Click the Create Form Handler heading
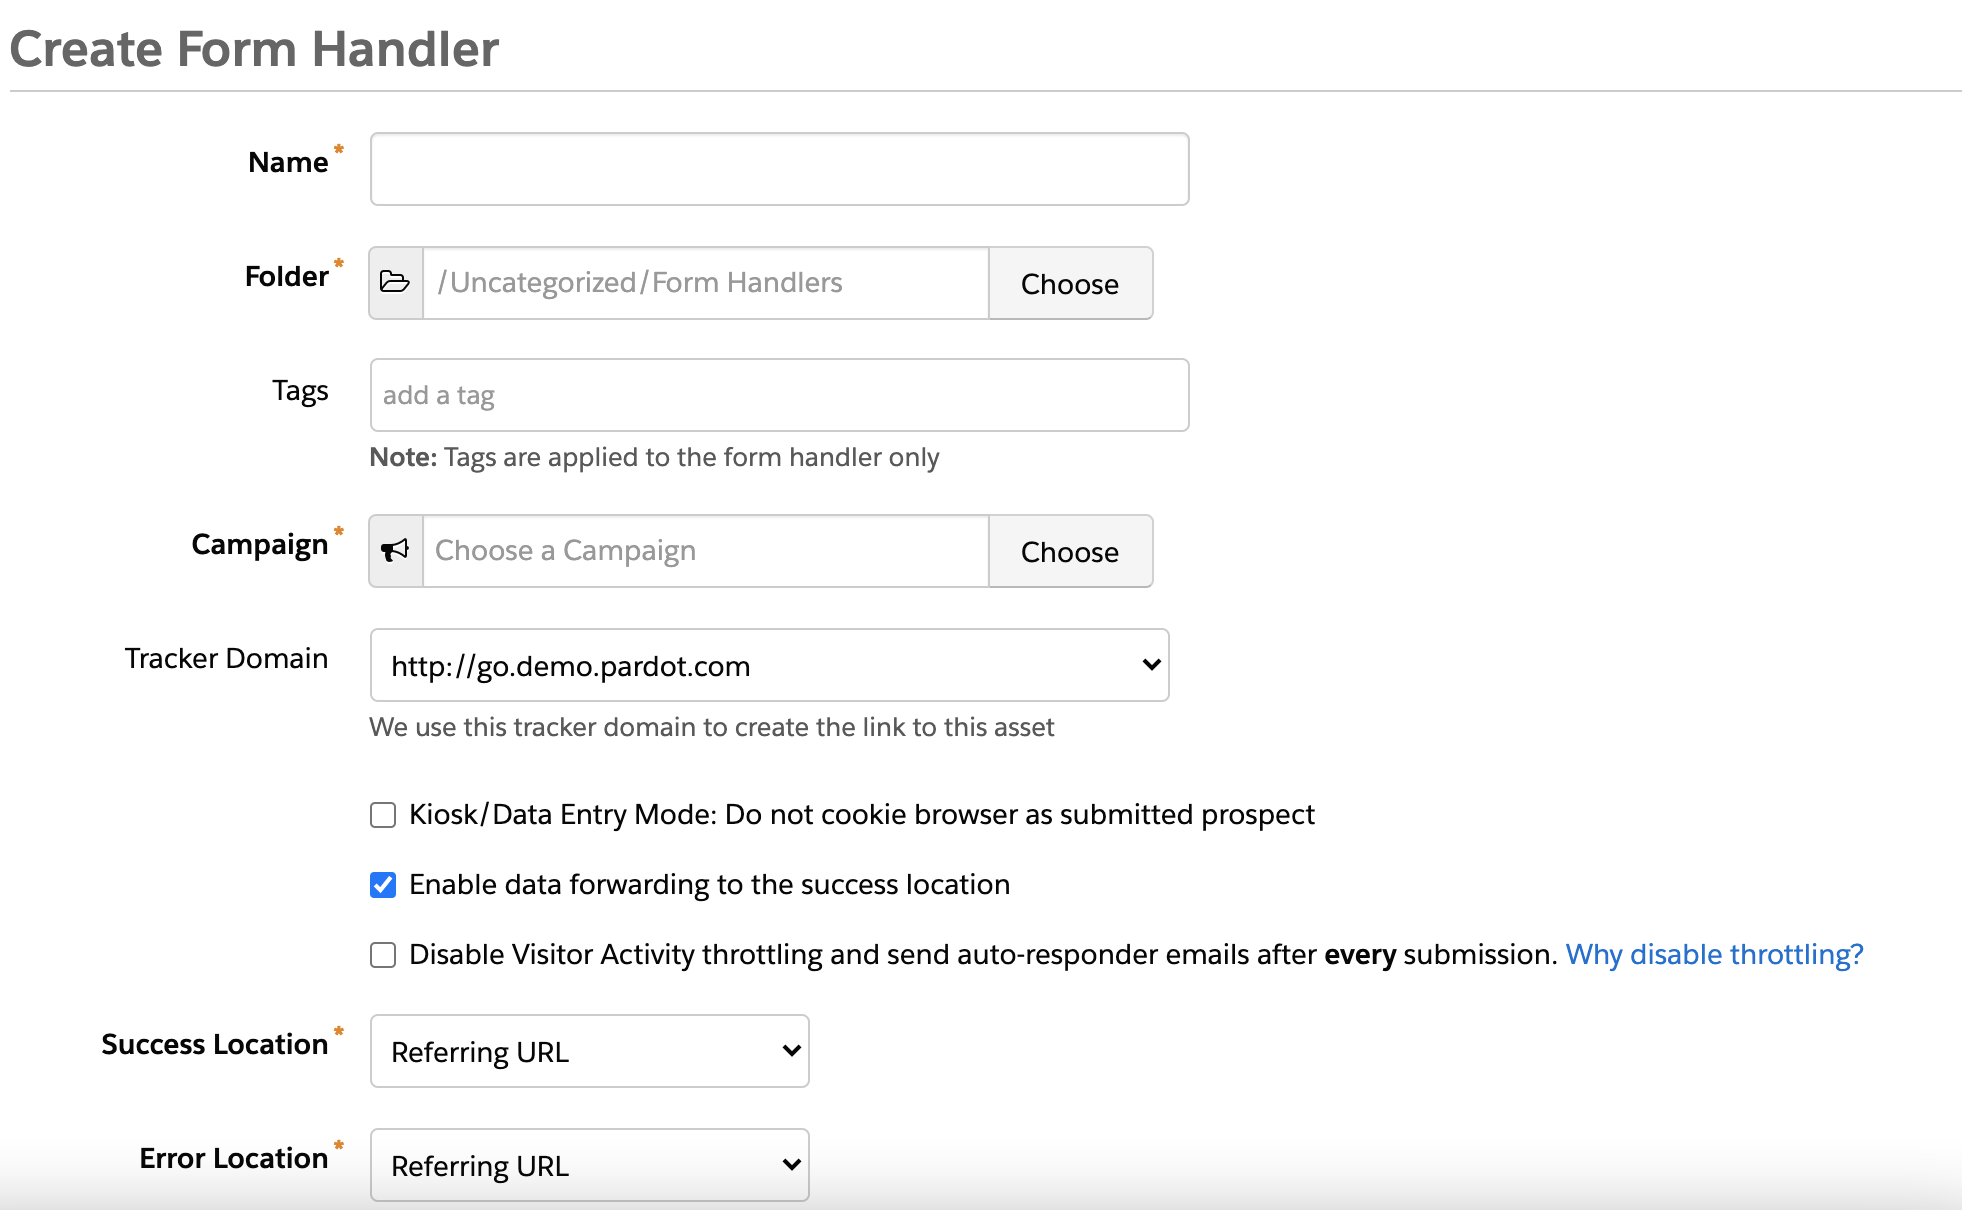This screenshot has width=1962, height=1210. click(x=254, y=49)
